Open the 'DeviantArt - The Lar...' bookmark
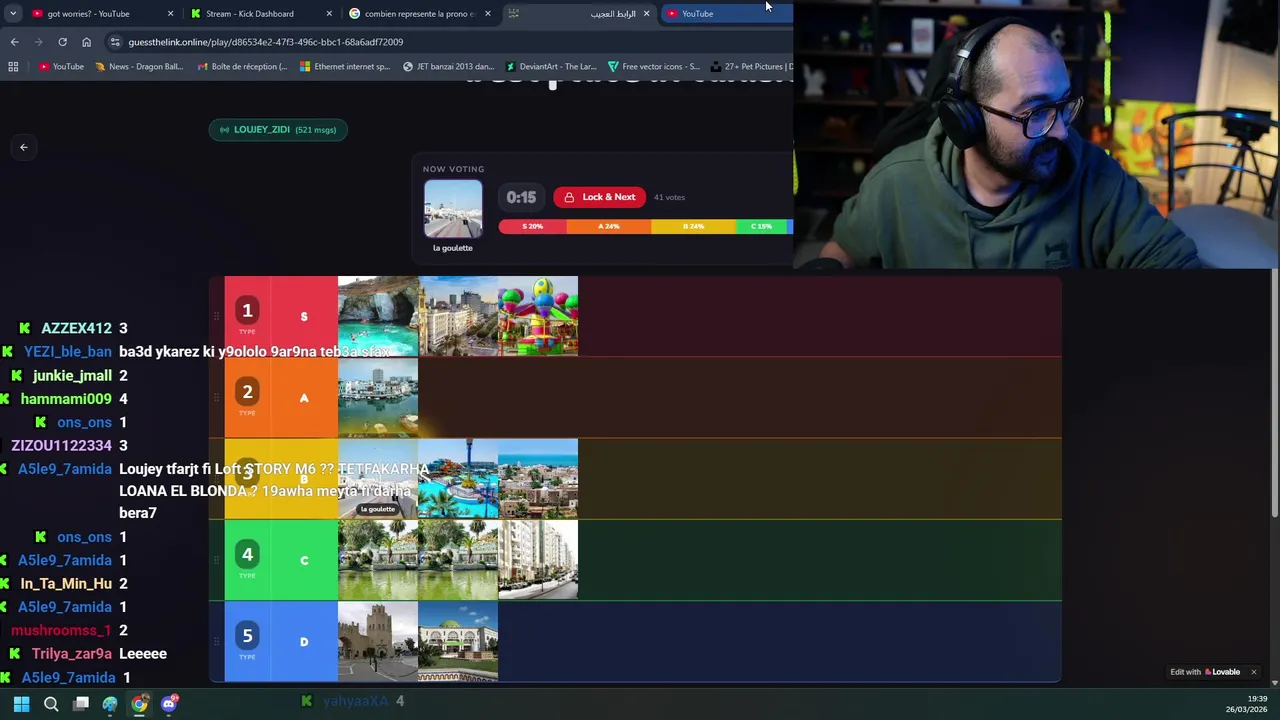Image resolution: width=1280 pixels, height=720 pixels. point(551,67)
